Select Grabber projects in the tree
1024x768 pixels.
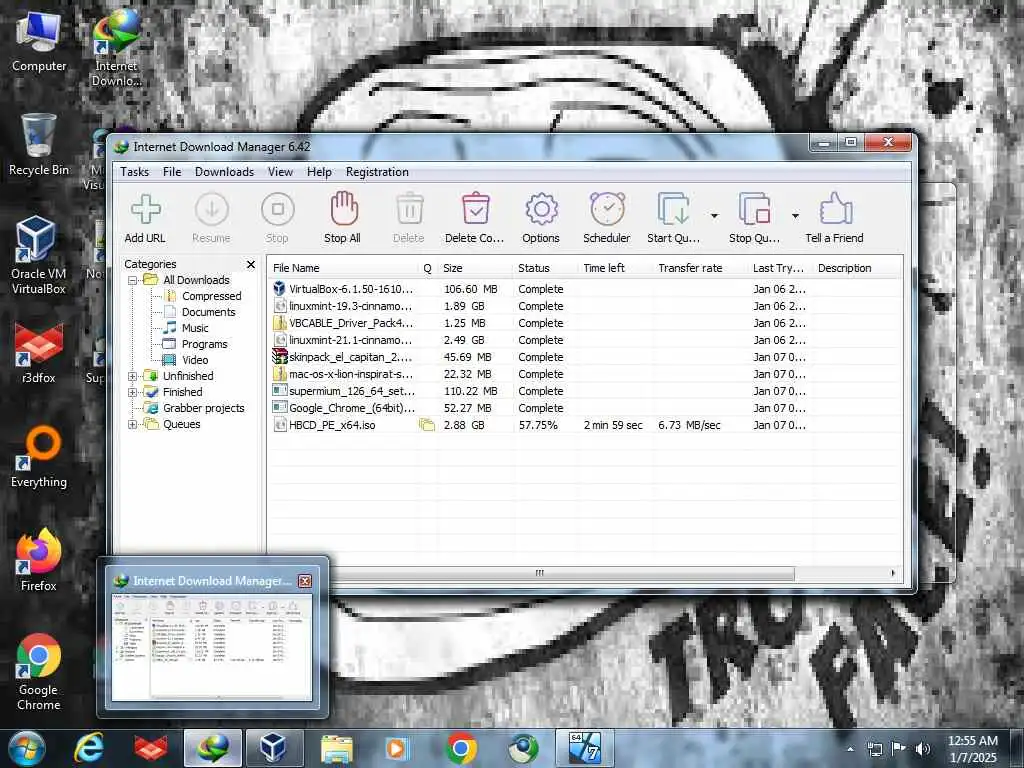(x=203, y=408)
